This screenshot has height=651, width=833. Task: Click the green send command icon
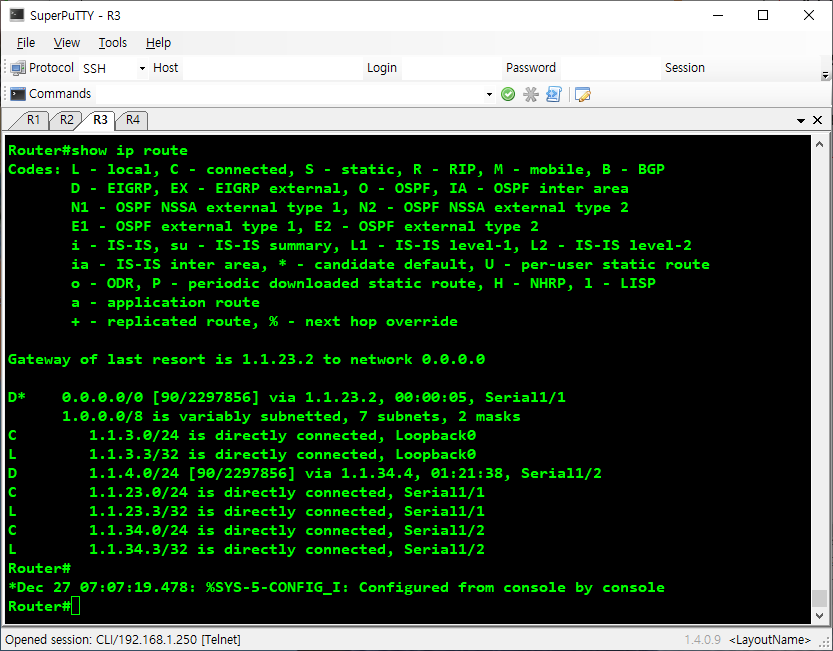508,95
